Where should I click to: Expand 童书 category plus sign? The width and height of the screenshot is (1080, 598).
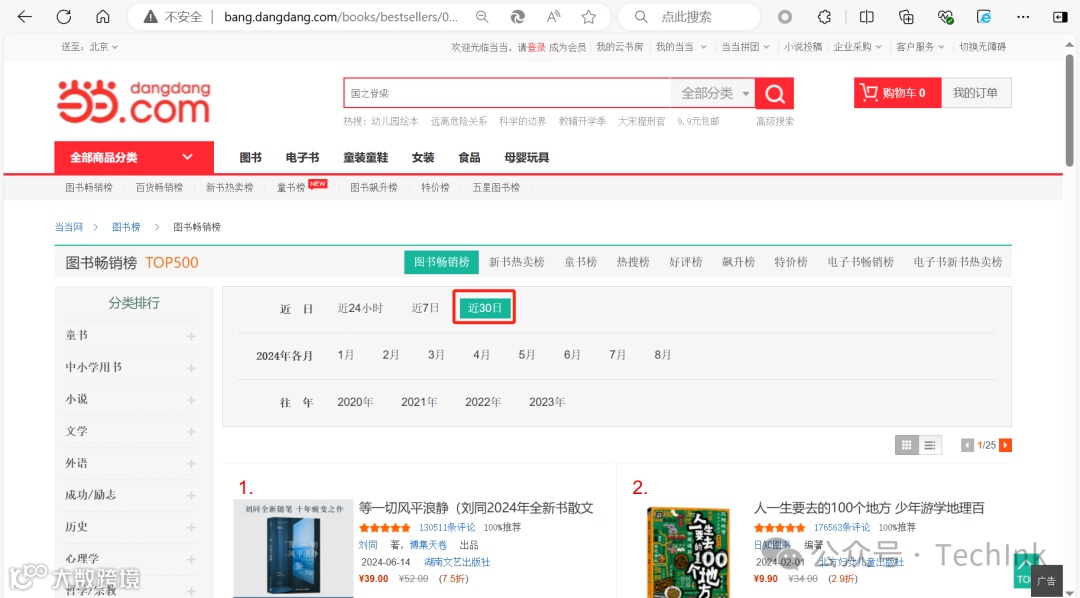tap(191, 336)
